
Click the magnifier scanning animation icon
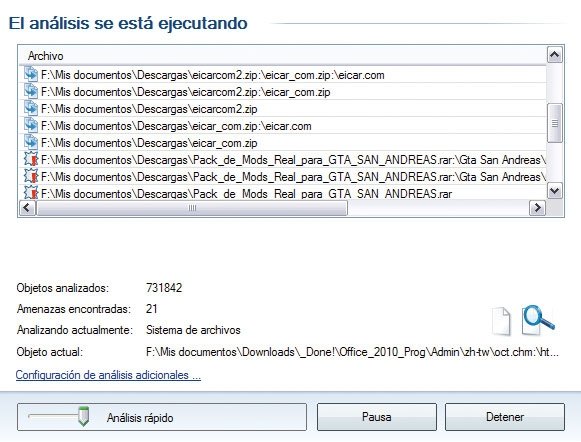[x=538, y=320]
